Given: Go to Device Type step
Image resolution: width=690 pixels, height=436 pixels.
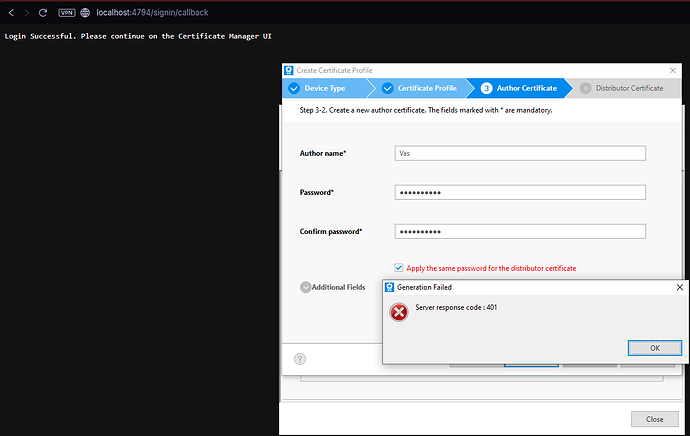Looking at the screenshot, I should point(325,88).
